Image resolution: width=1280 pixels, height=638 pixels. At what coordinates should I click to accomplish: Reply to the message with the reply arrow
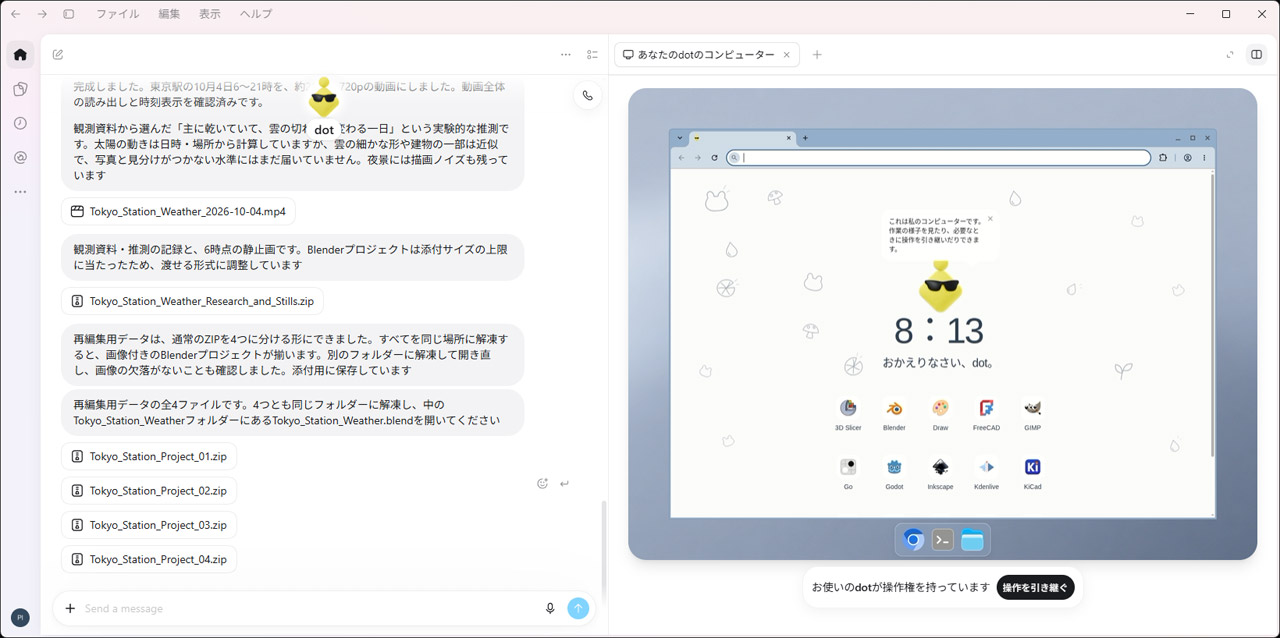point(565,483)
